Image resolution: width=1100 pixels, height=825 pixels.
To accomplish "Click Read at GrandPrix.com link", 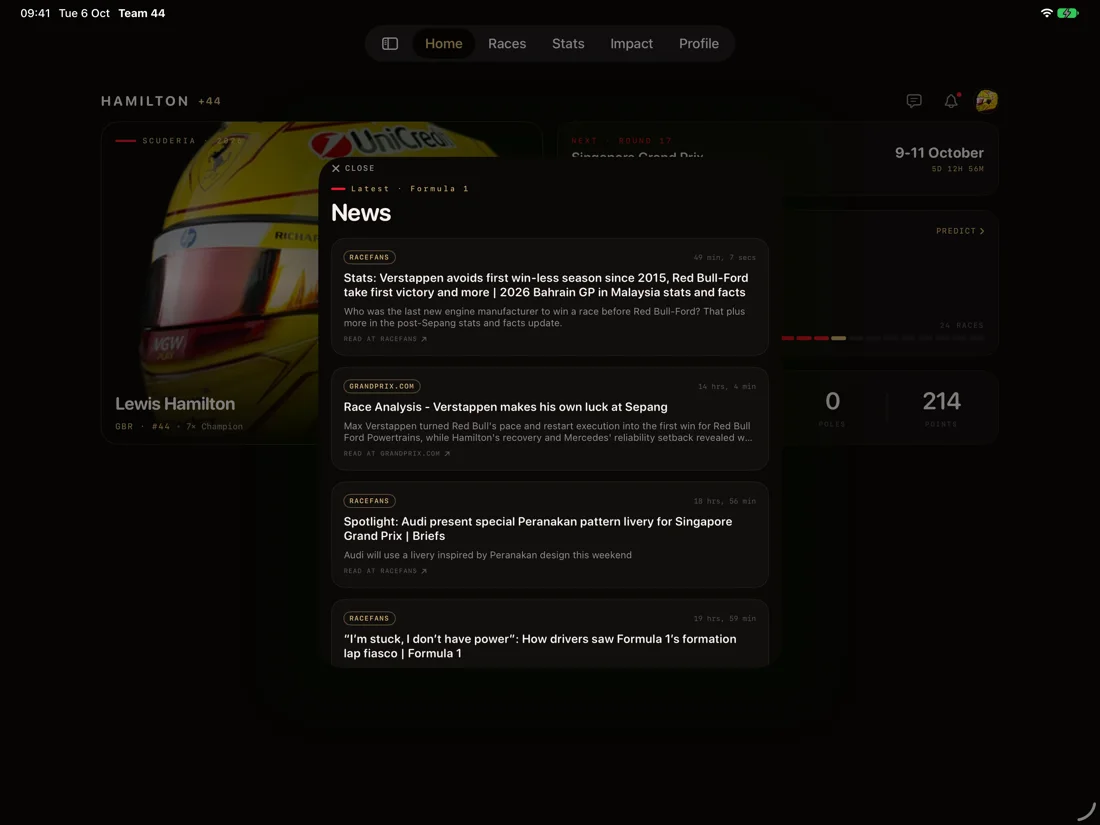I will coord(397,454).
